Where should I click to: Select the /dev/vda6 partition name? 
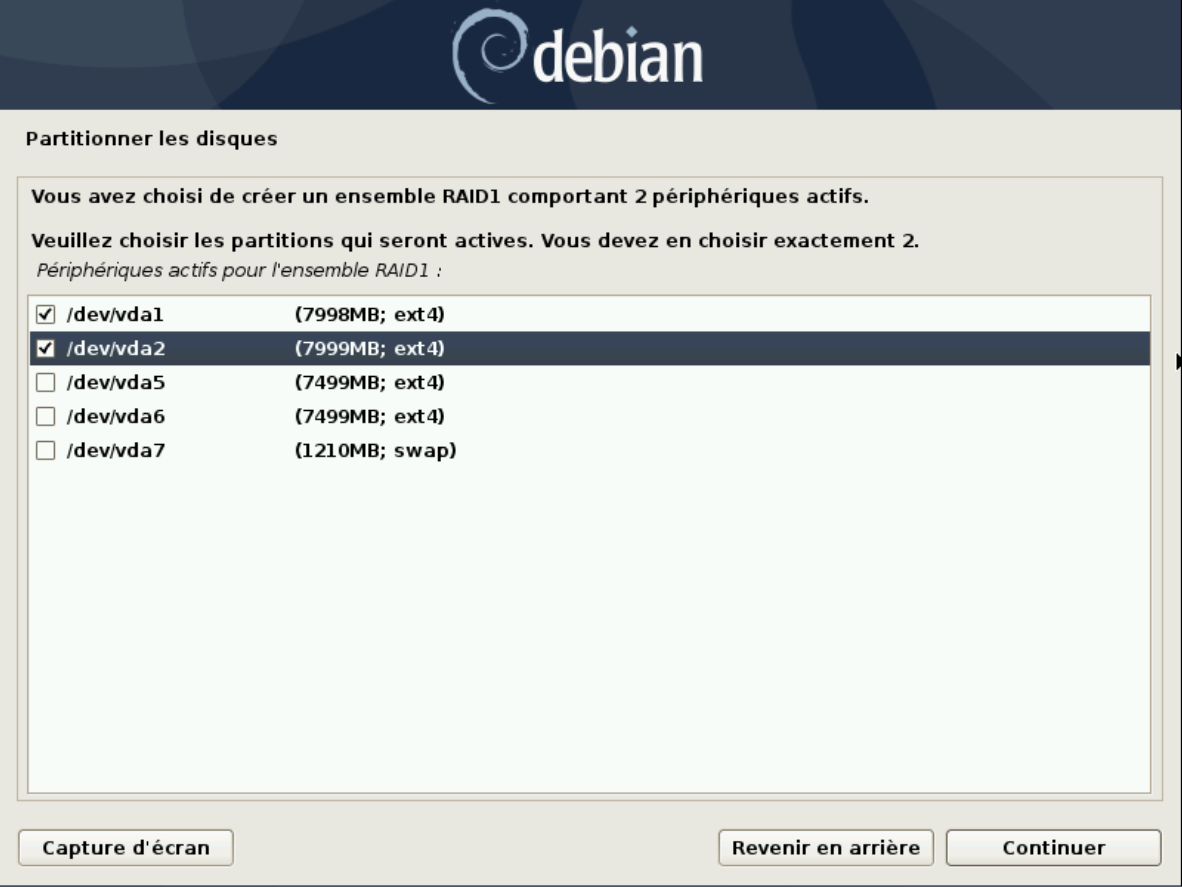113,417
